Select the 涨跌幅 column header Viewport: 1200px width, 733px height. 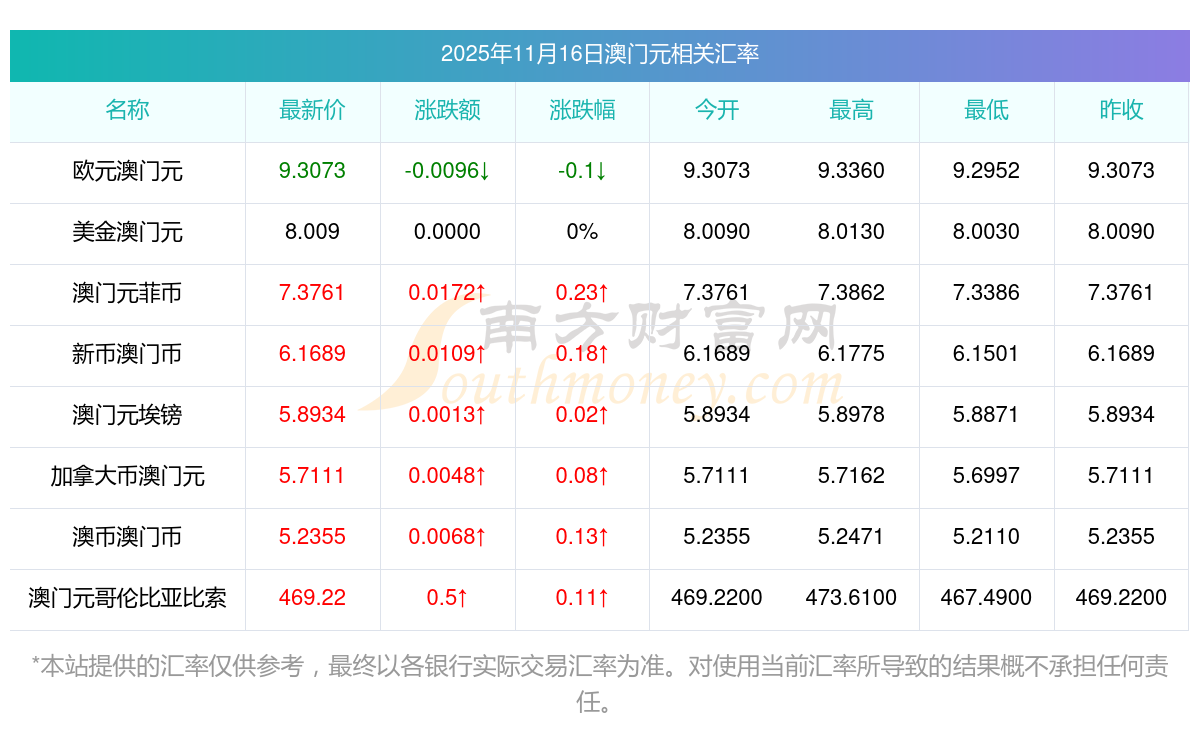582,110
